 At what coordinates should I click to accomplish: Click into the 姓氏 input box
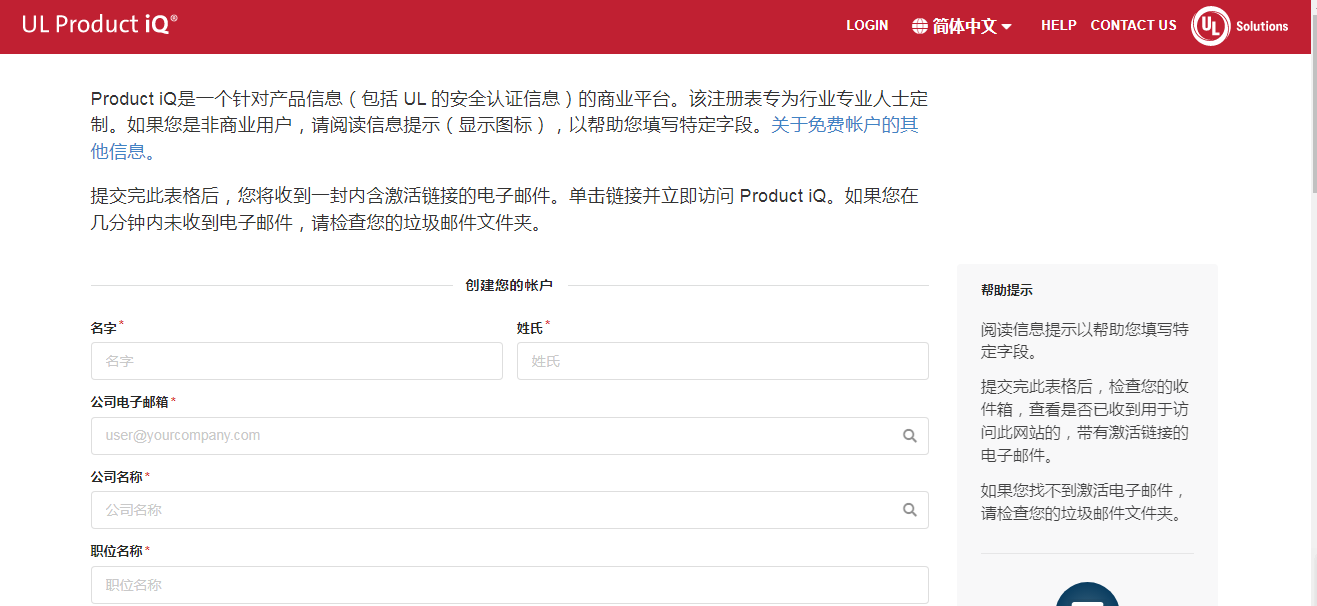[x=722, y=361]
